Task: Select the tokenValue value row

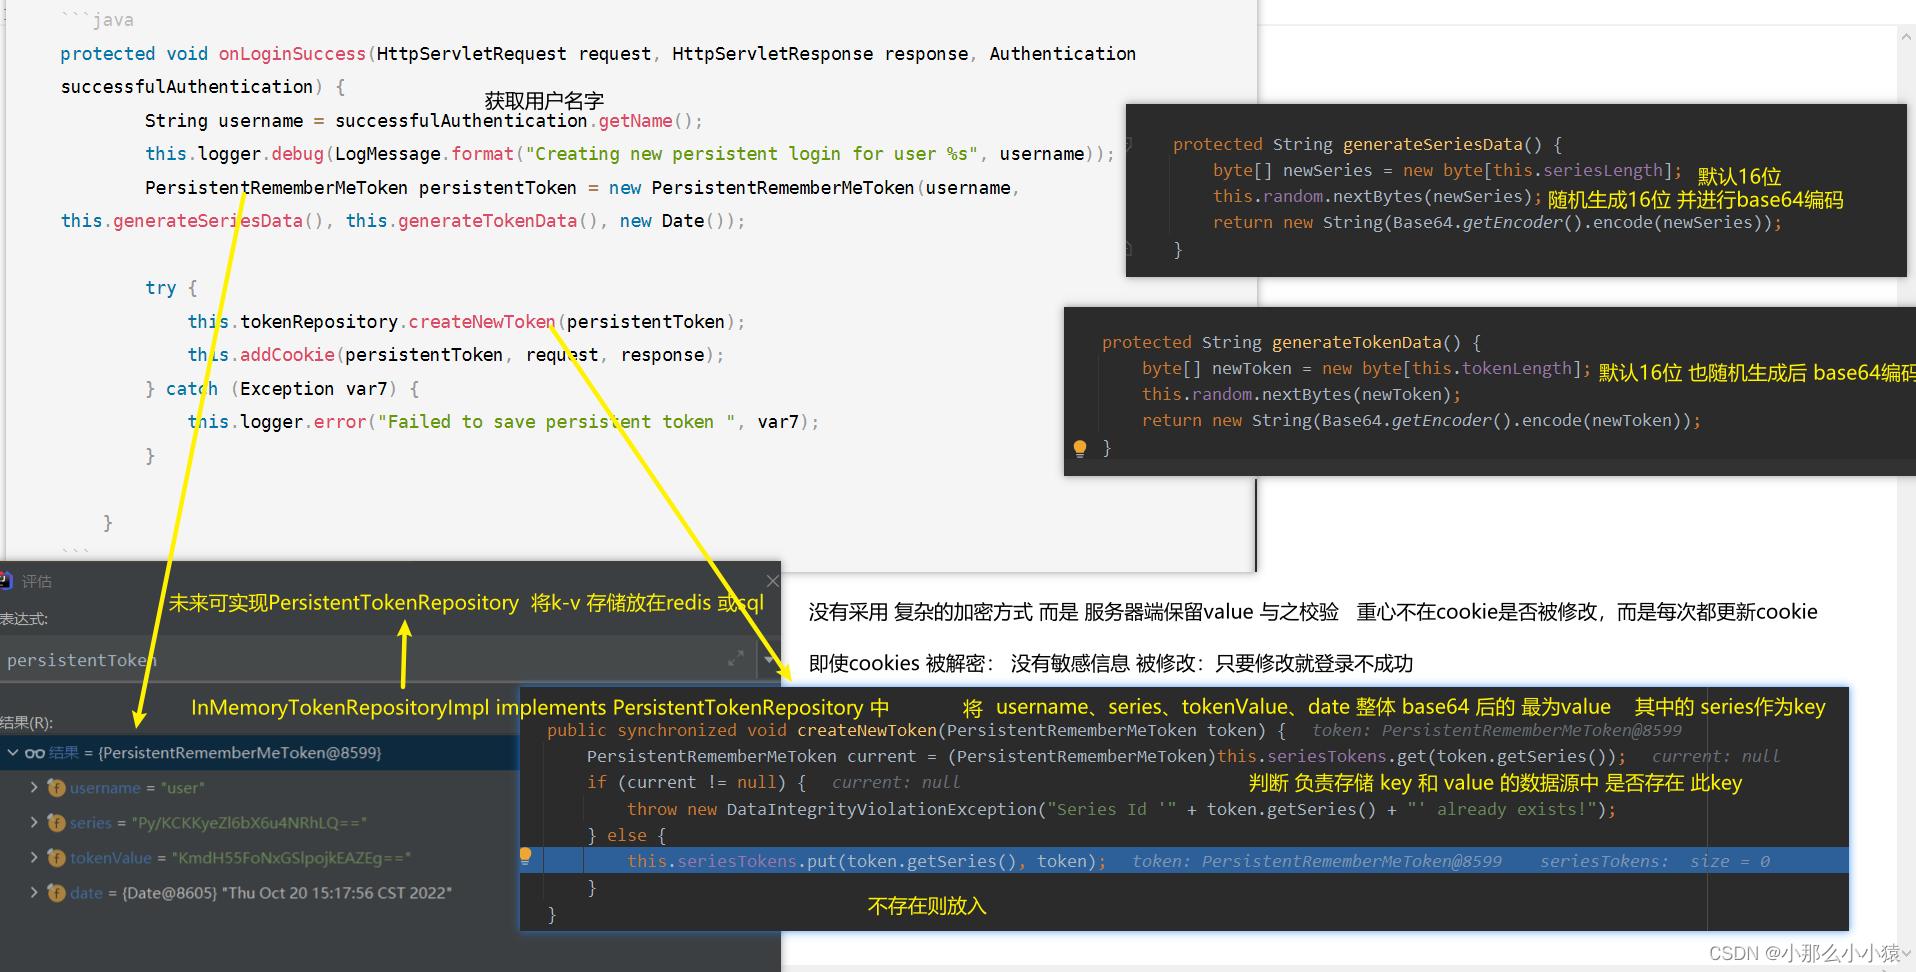Action: coord(260,858)
